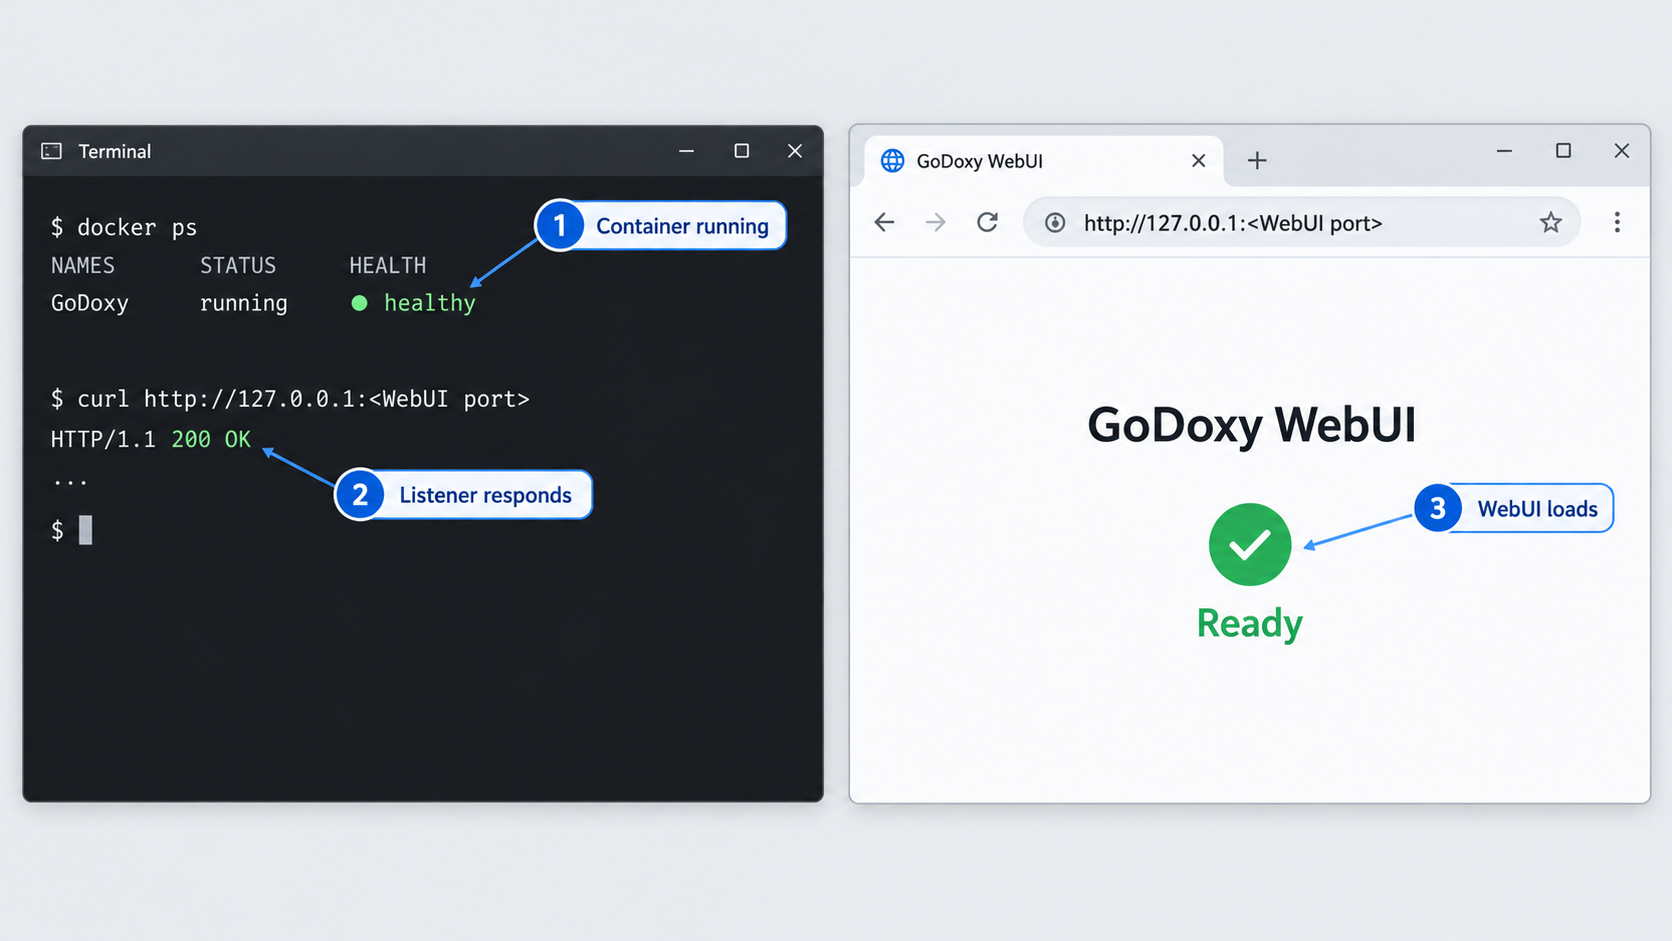
Task: Click the 'healthy' status in terminal
Action: click(430, 303)
